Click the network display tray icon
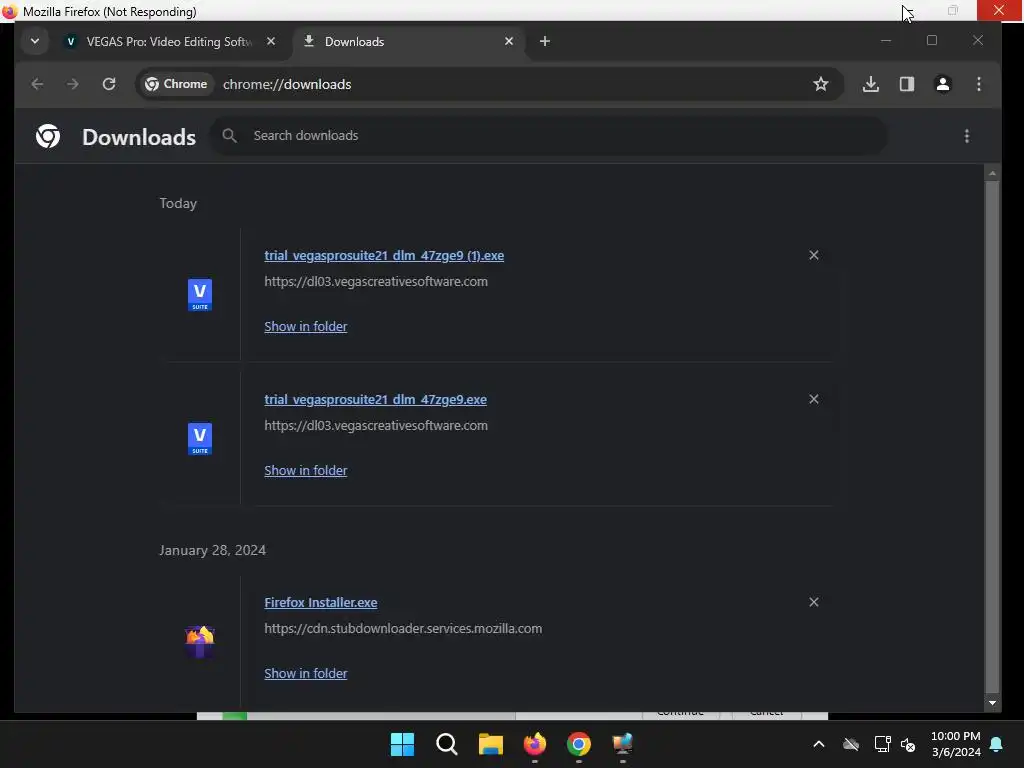The width and height of the screenshot is (1024, 768). 882,744
